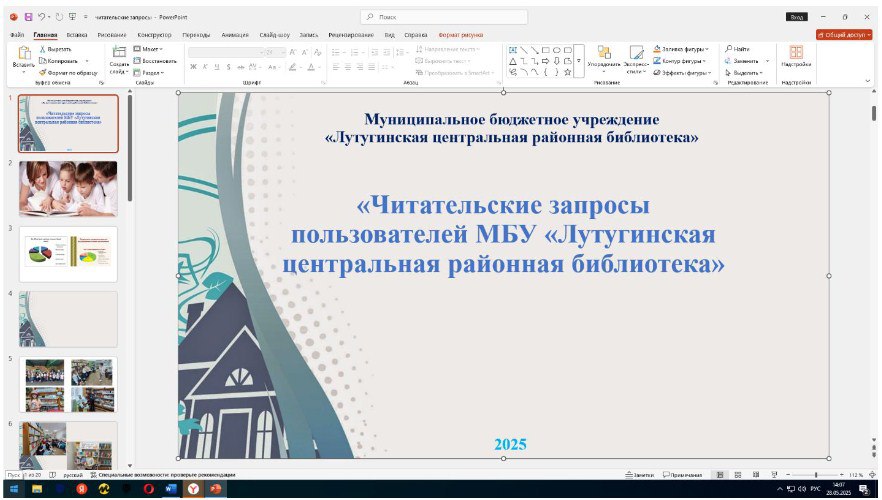Open the notification center in system tray
Image resolution: width=882 pixels, height=500 pixels.
click(865, 489)
